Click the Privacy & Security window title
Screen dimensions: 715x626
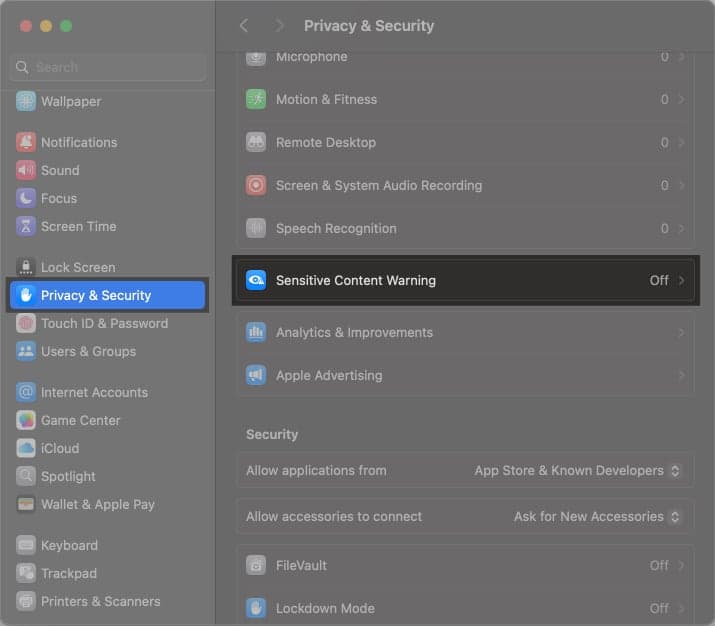(369, 26)
